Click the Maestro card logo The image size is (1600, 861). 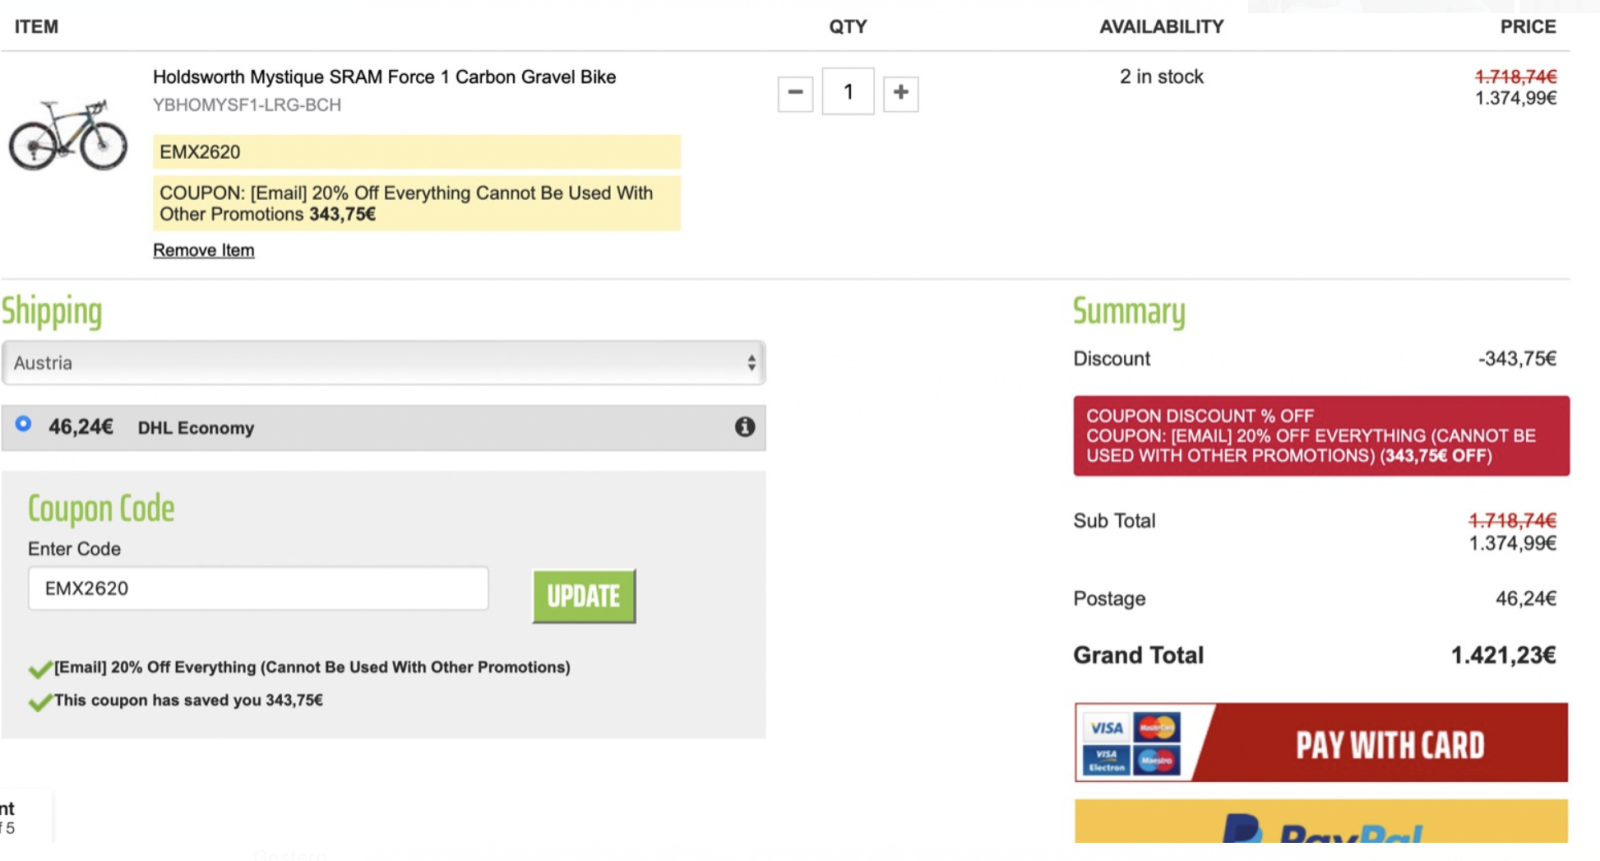[1157, 761]
